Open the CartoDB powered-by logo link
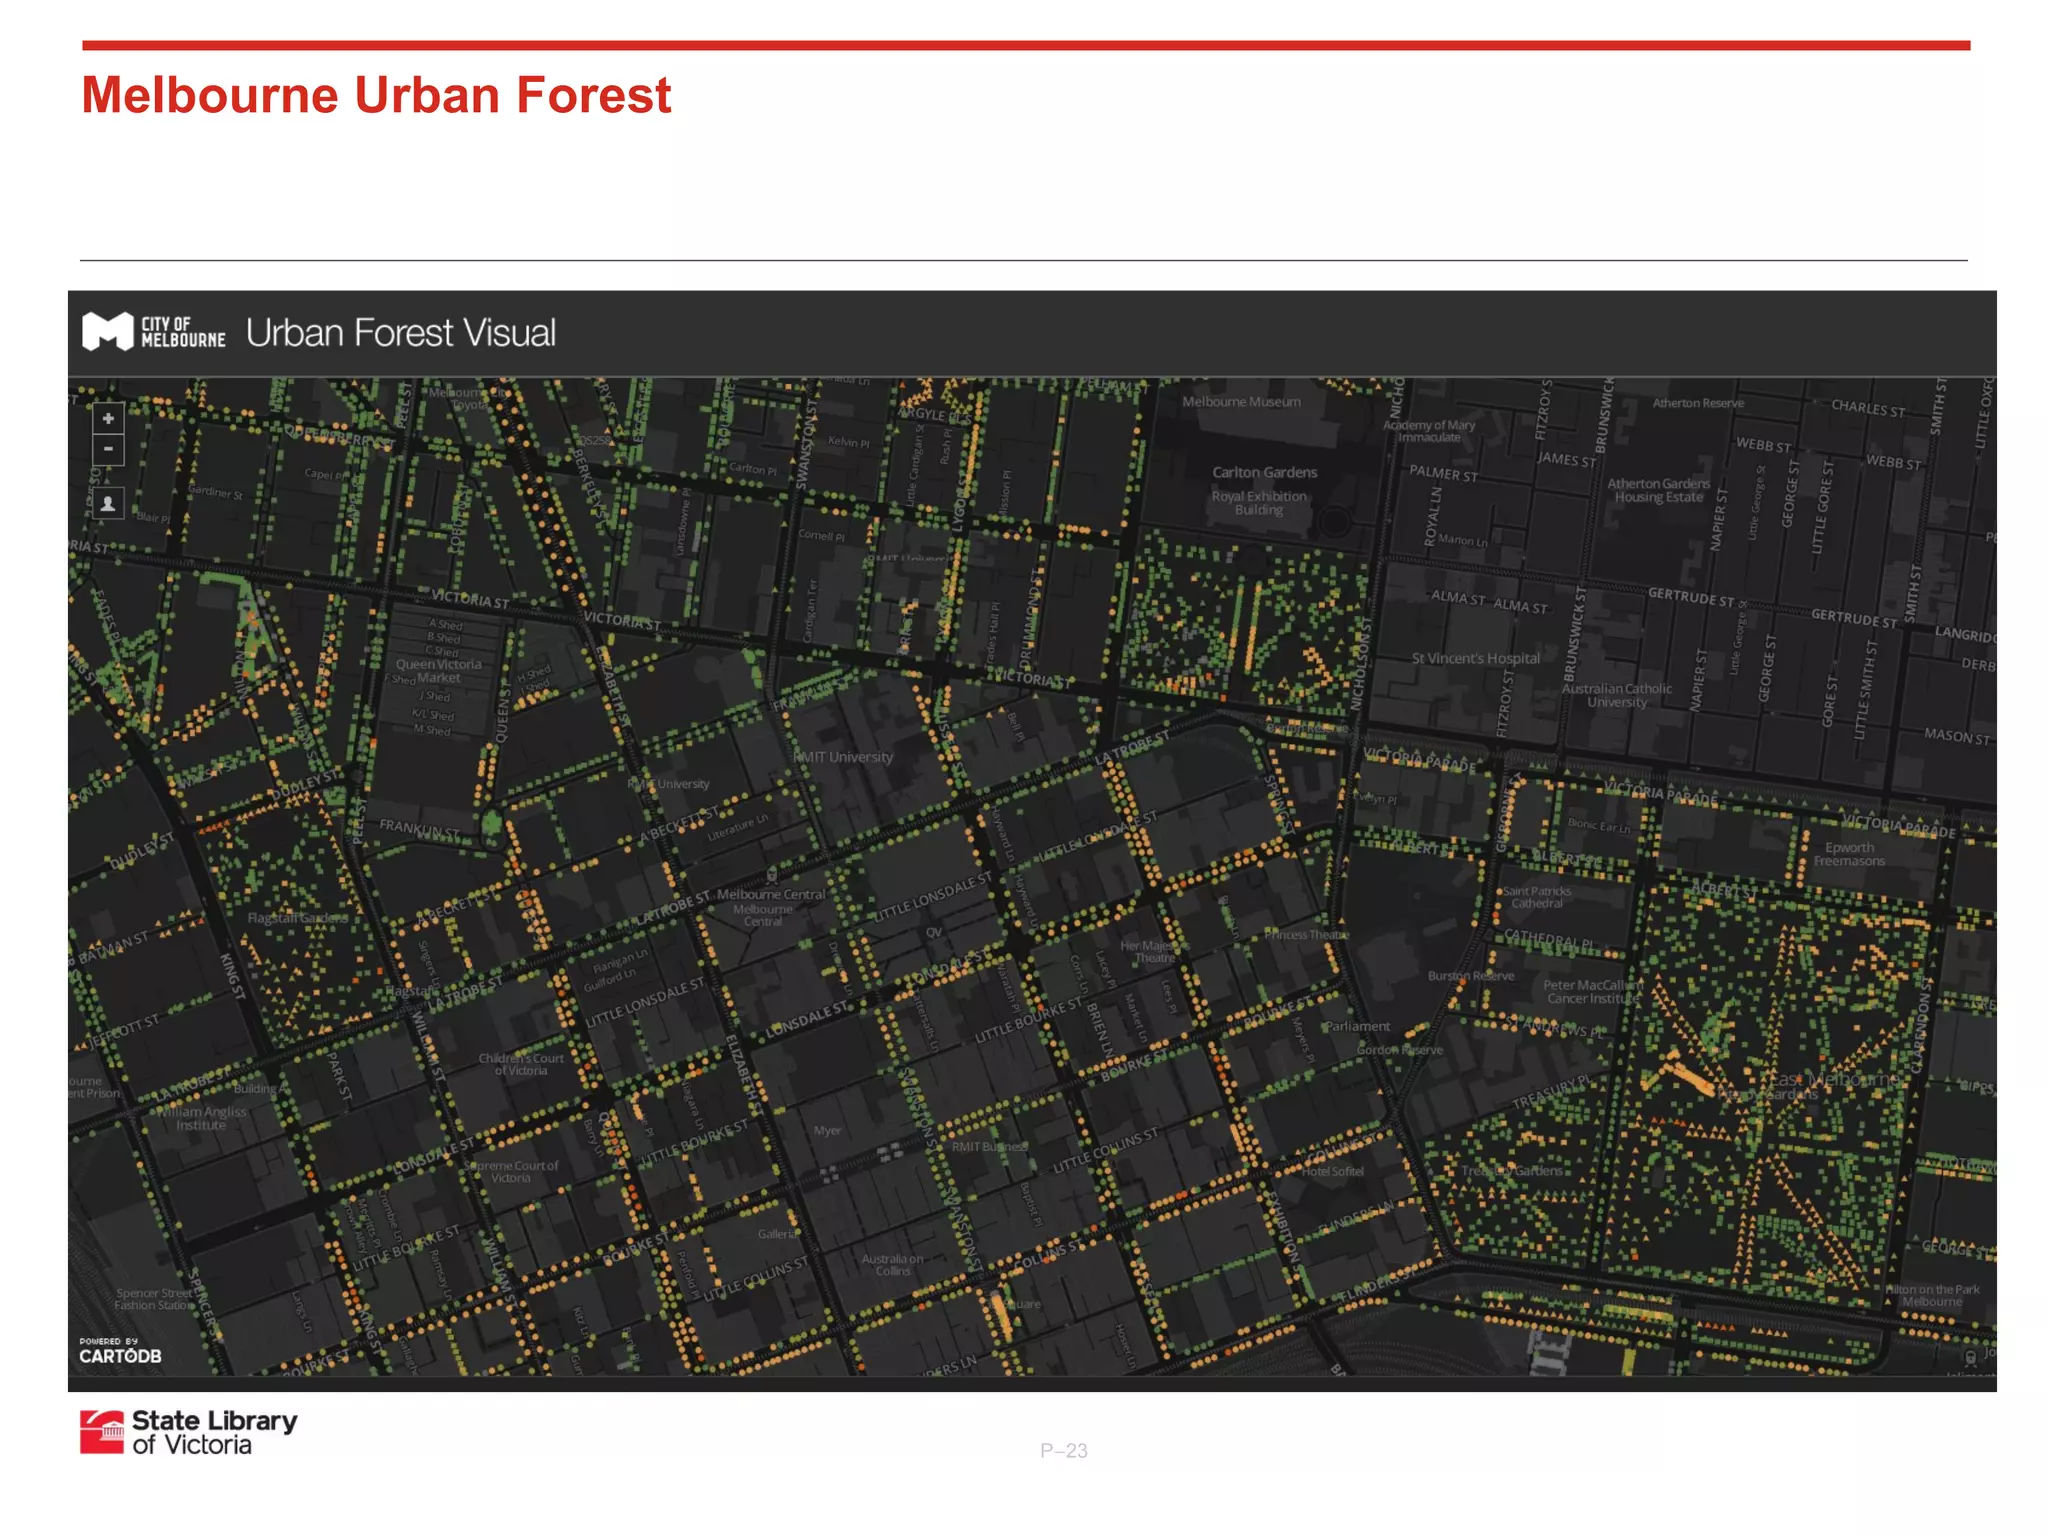Image resolution: width=2048 pixels, height=1536 pixels. click(120, 1351)
